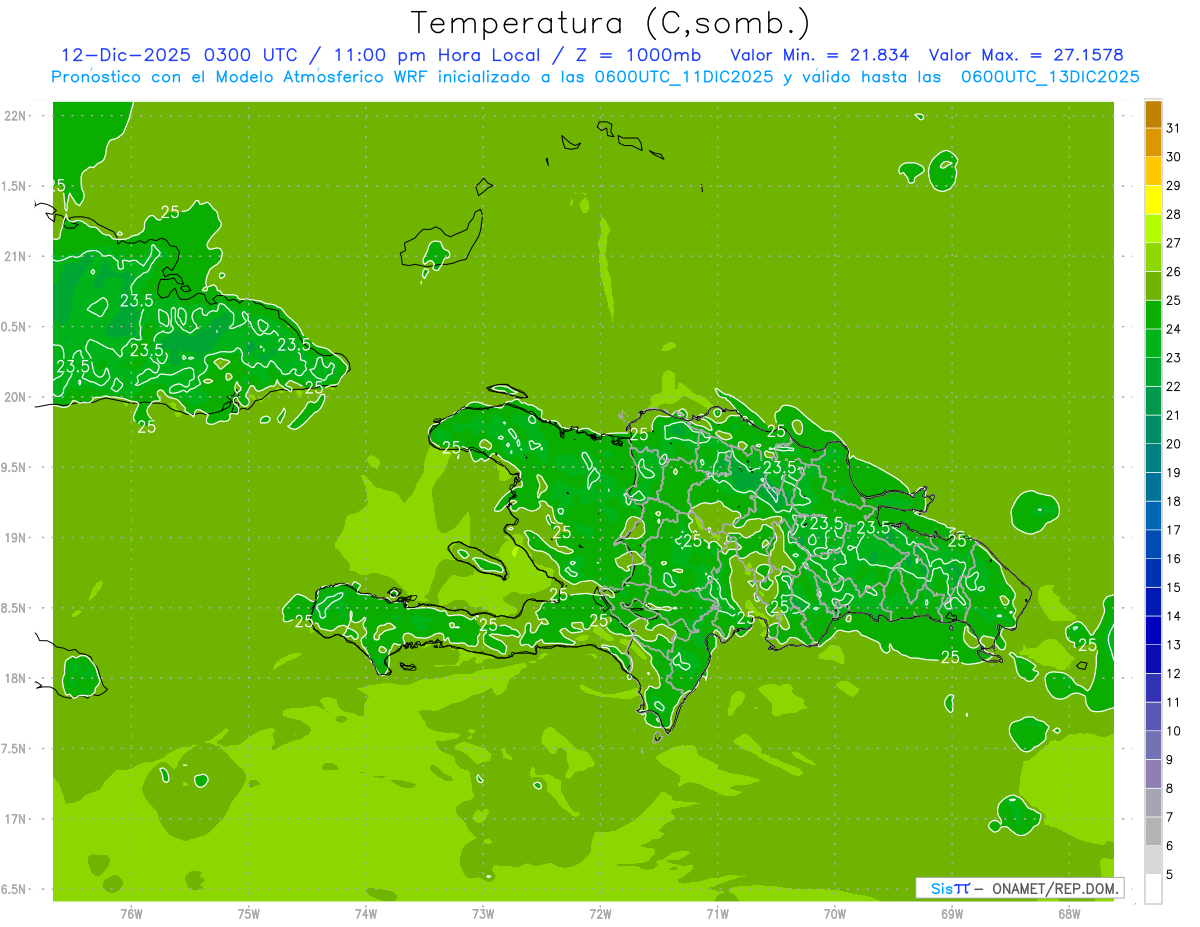Pick the dark blue swatch between 13 and 14

tap(1153, 630)
